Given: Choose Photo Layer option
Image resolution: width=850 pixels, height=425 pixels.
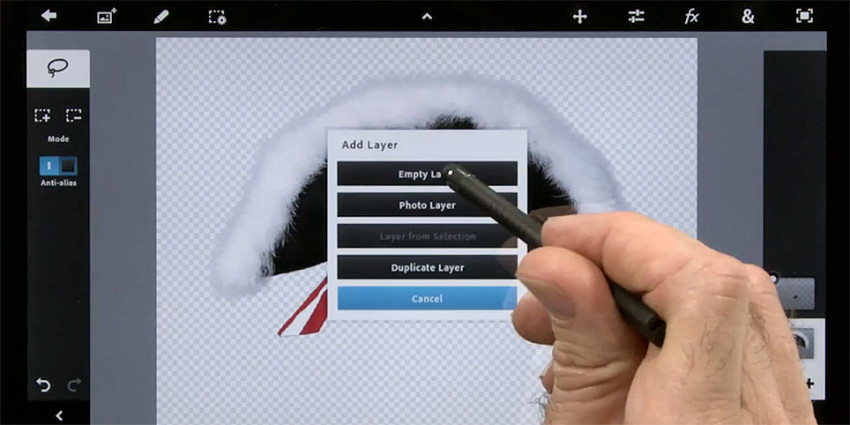Looking at the screenshot, I should pos(427,205).
